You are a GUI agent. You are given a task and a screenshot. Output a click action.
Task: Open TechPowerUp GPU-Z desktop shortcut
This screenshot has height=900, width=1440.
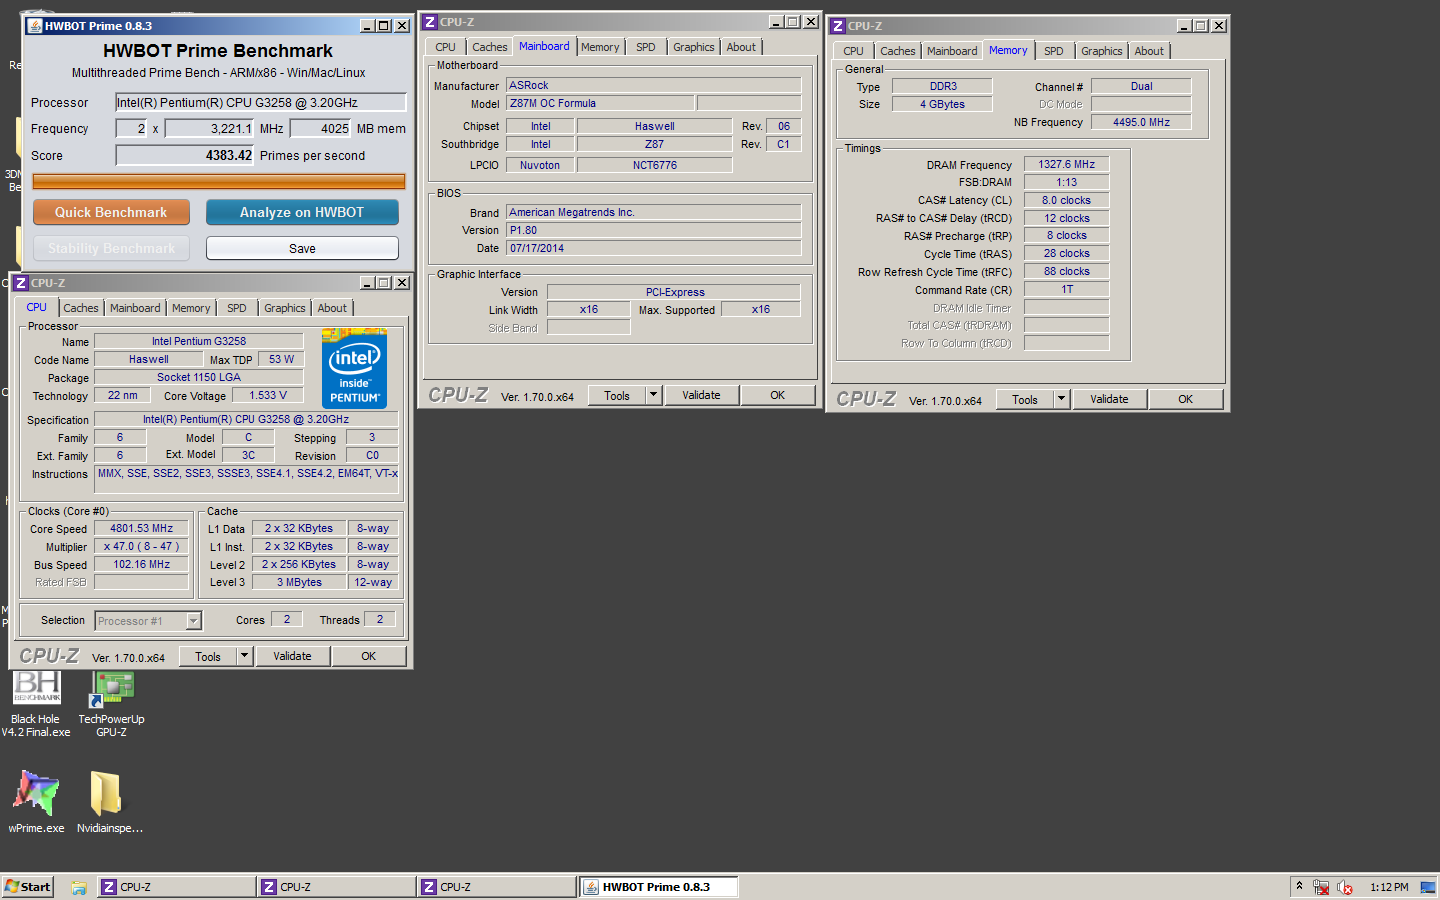coord(112,703)
